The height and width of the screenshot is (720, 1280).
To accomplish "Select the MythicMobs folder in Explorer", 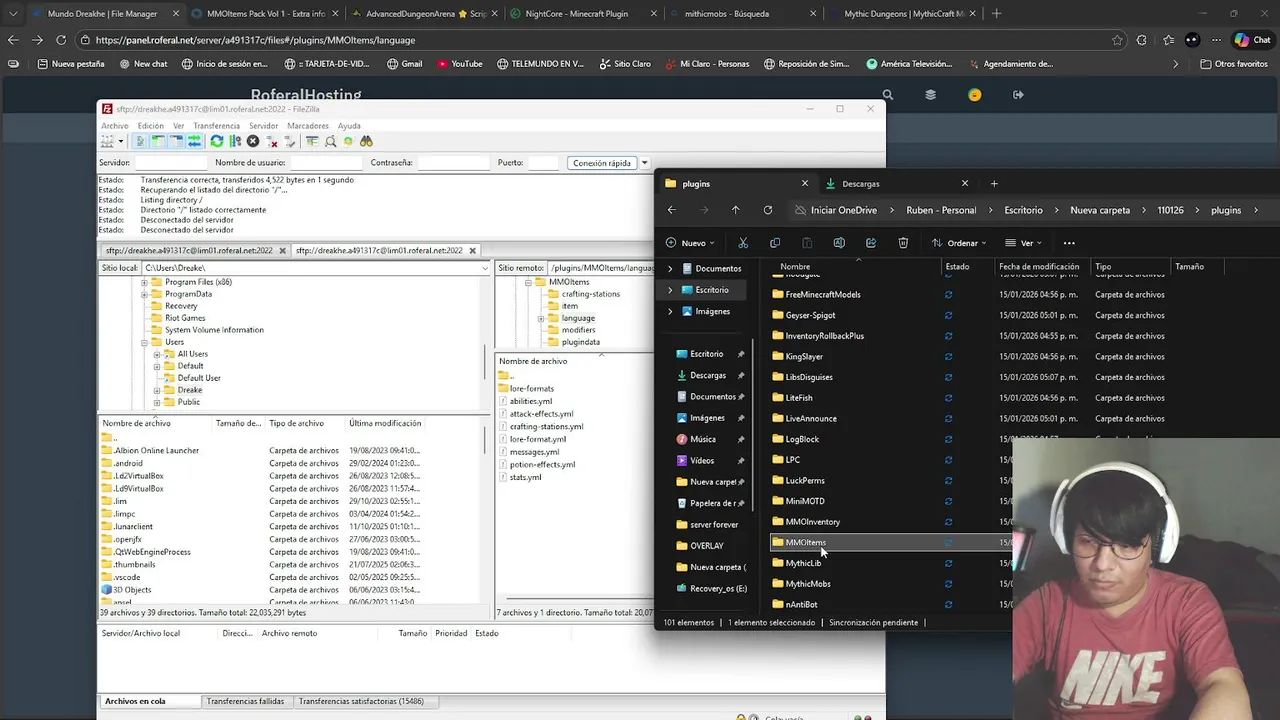I will [808, 584].
